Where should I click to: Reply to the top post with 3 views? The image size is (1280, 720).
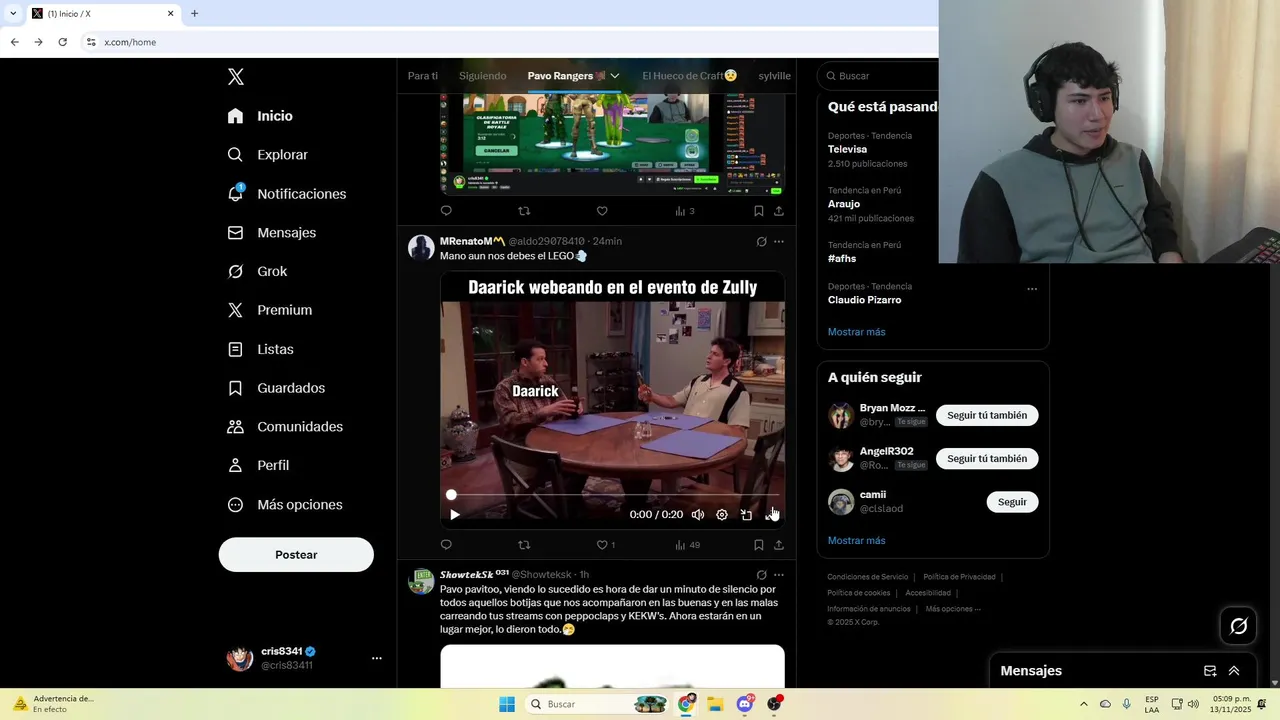446,211
